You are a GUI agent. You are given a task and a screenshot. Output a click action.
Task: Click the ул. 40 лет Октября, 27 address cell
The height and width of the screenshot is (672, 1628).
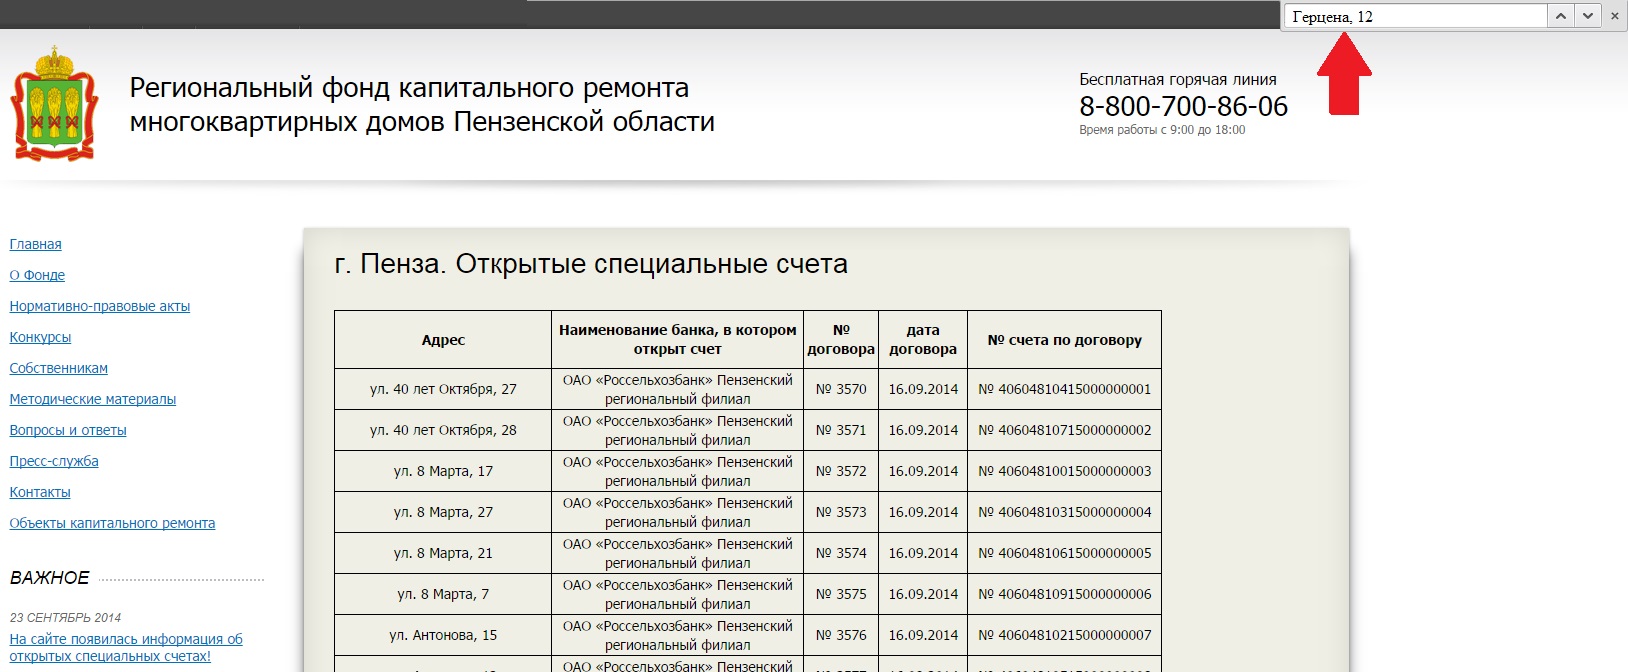(x=443, y=389)
